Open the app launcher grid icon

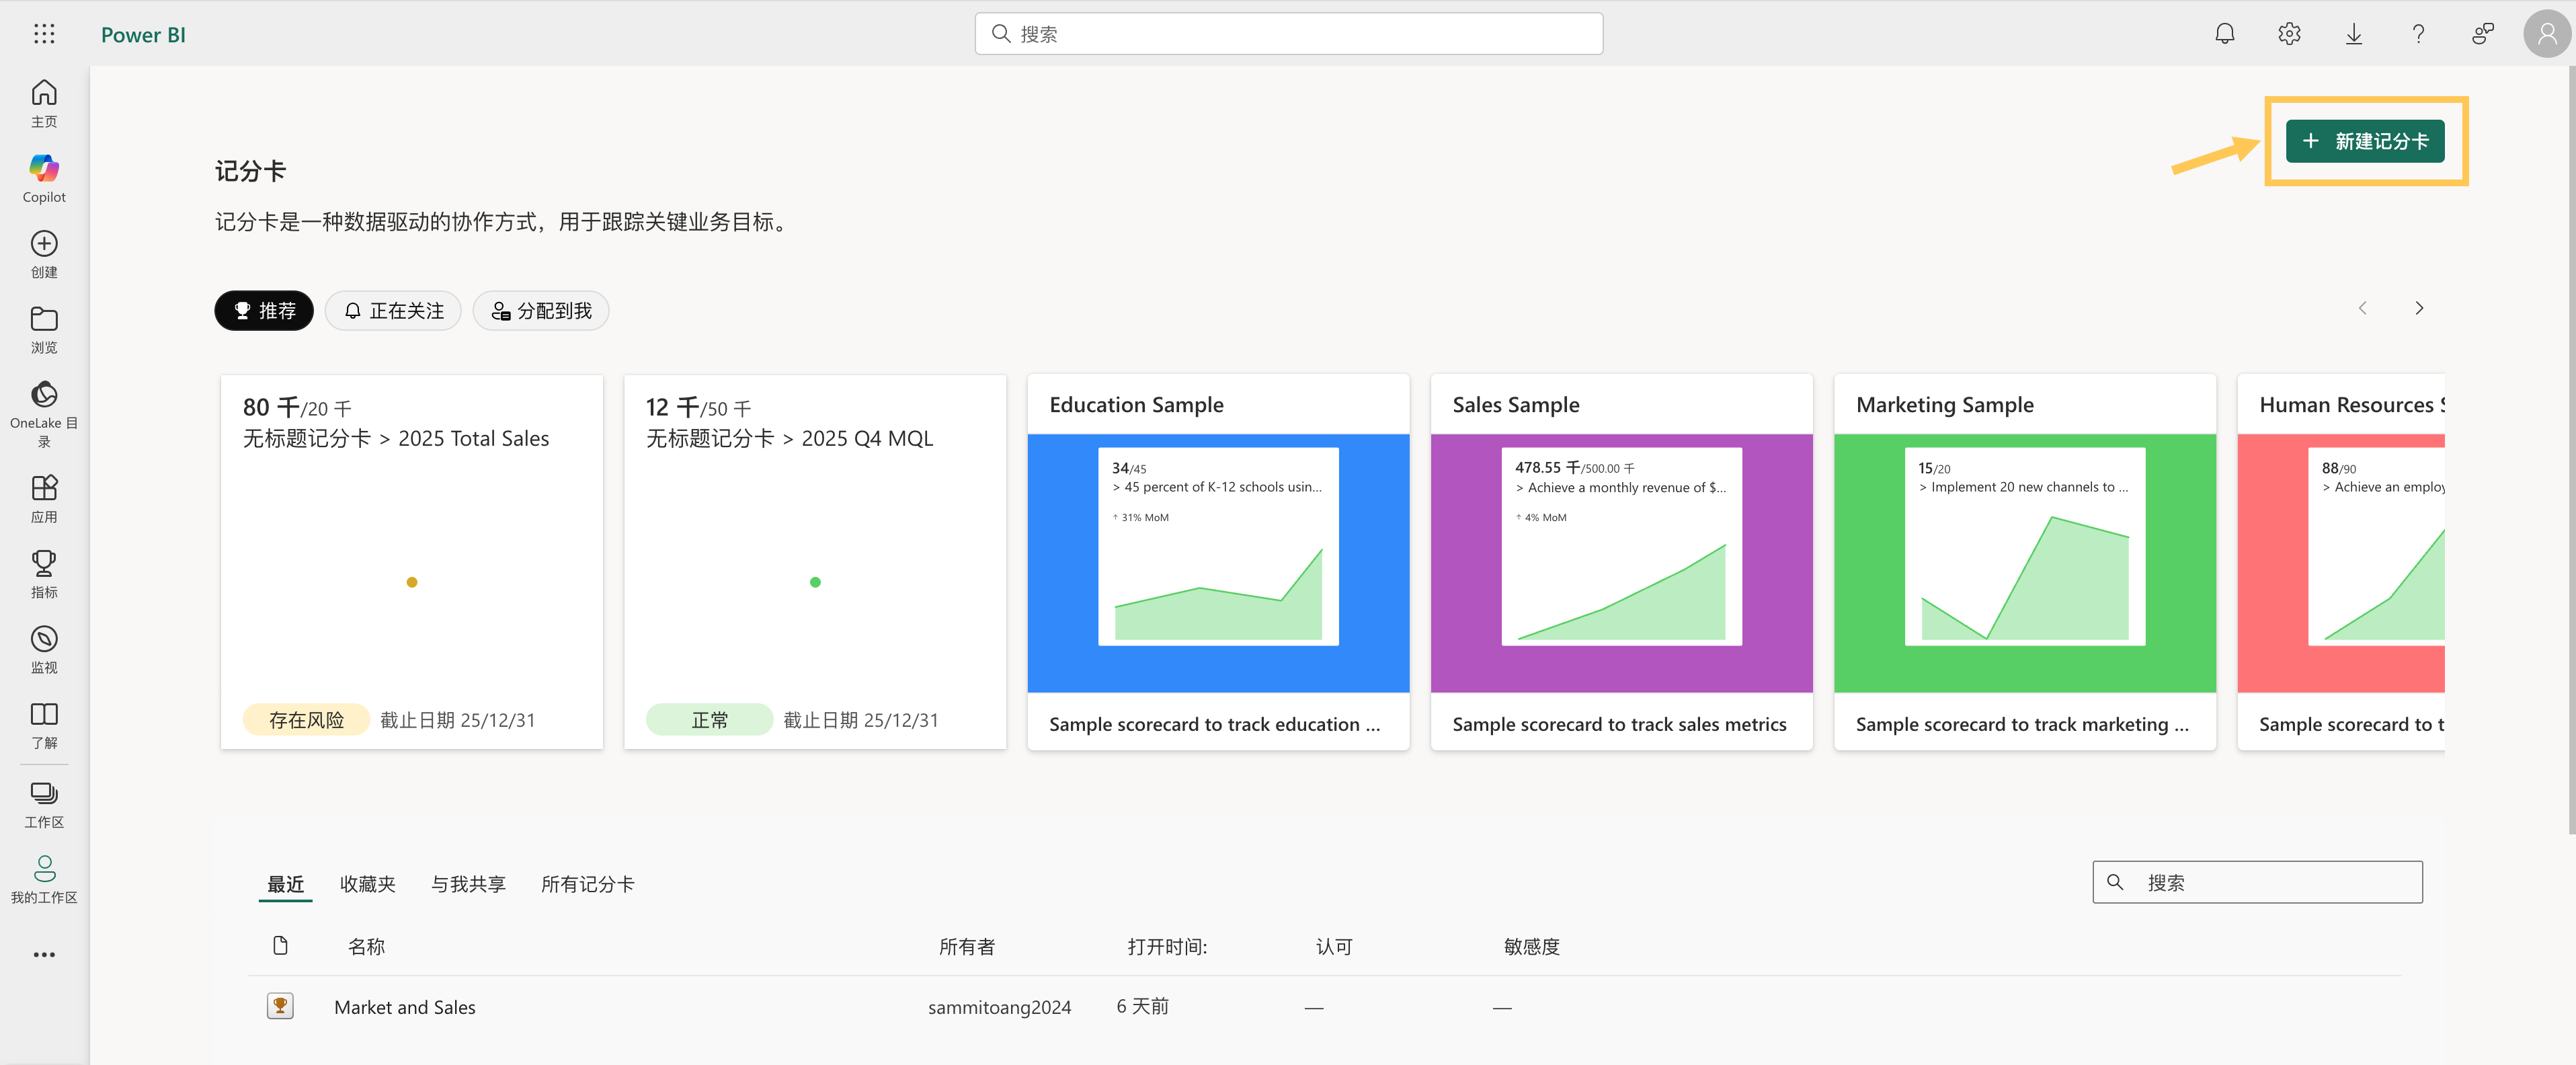[x=44, y=34]
